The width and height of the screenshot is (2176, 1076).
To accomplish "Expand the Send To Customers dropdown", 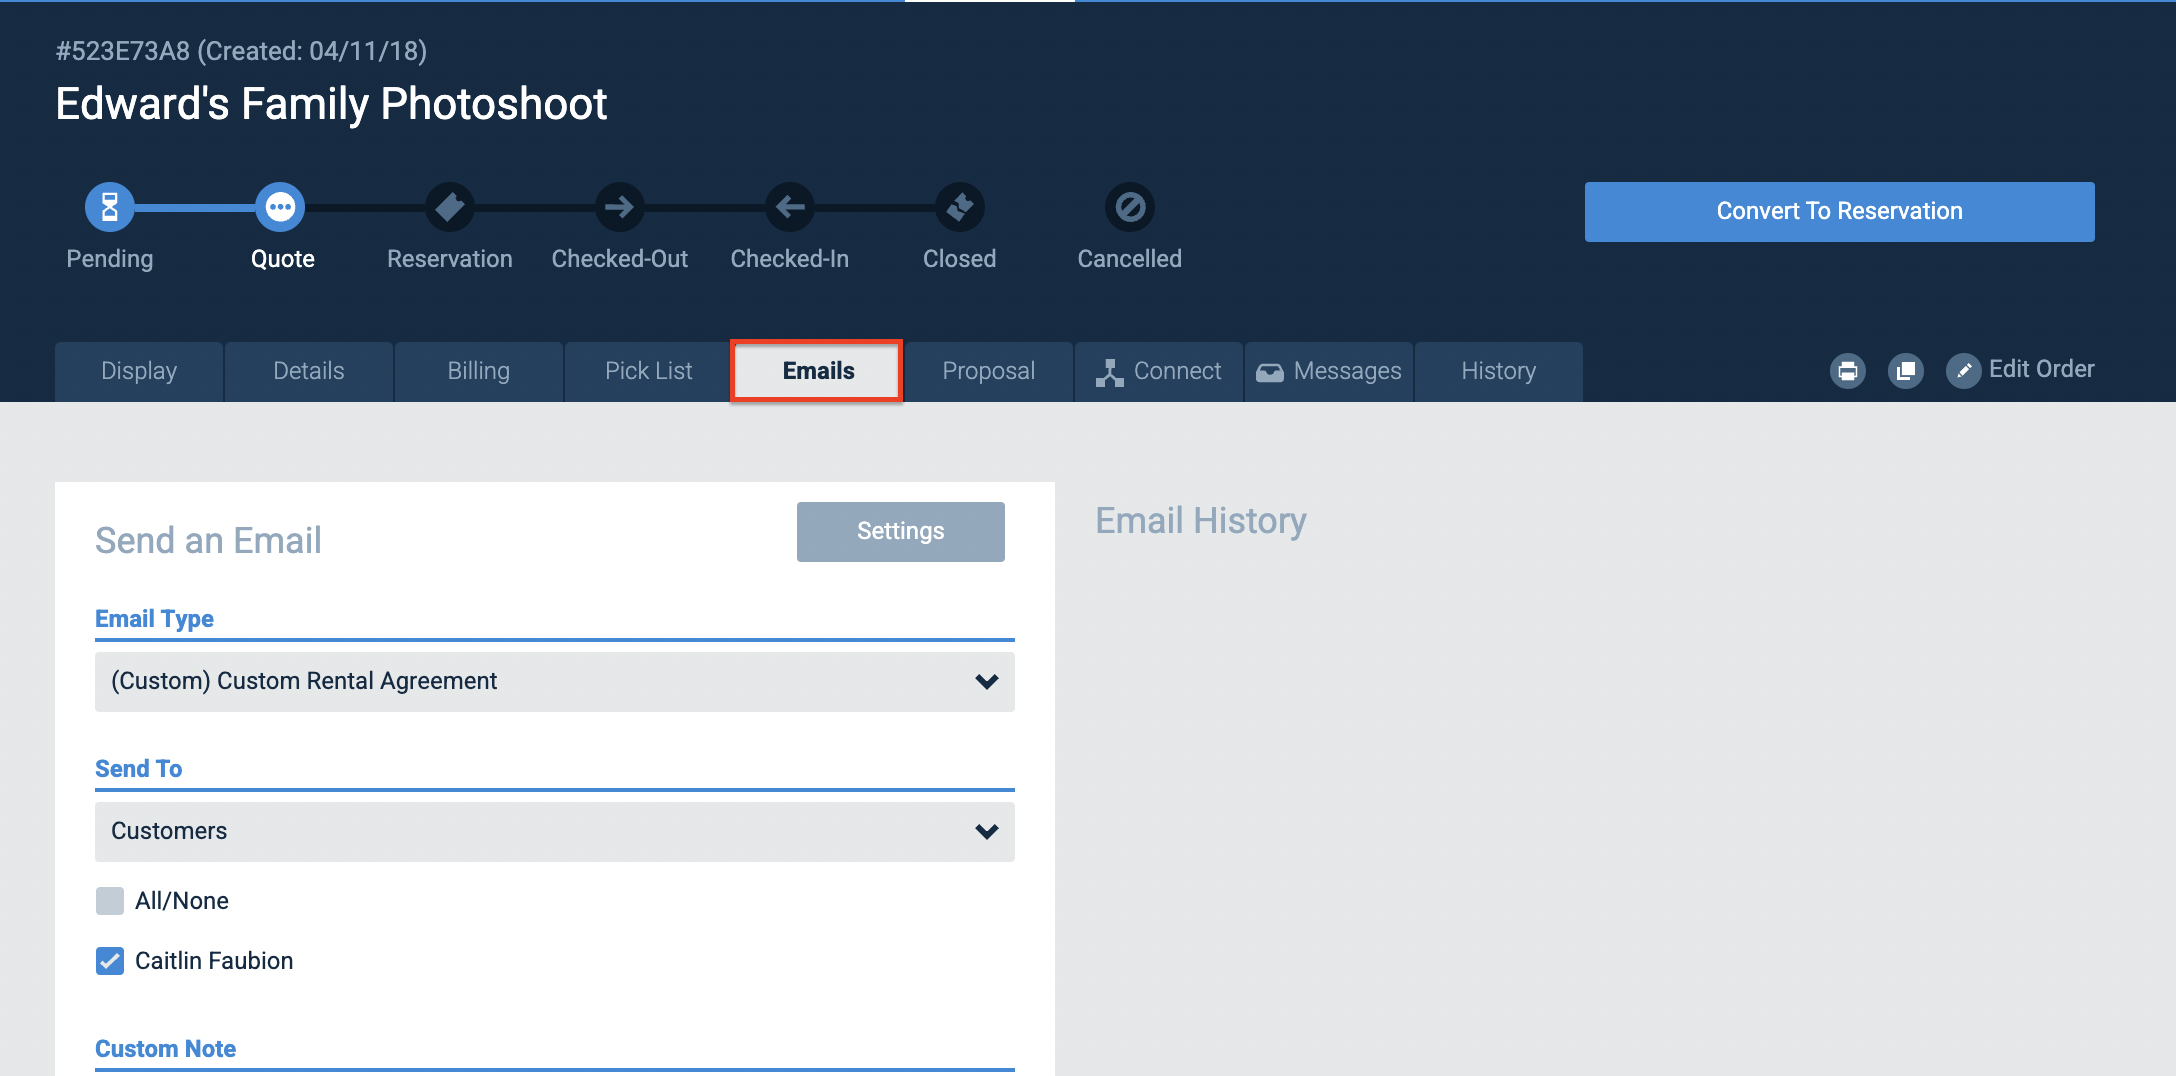I will pyautogui.click(x=555, y=832).
